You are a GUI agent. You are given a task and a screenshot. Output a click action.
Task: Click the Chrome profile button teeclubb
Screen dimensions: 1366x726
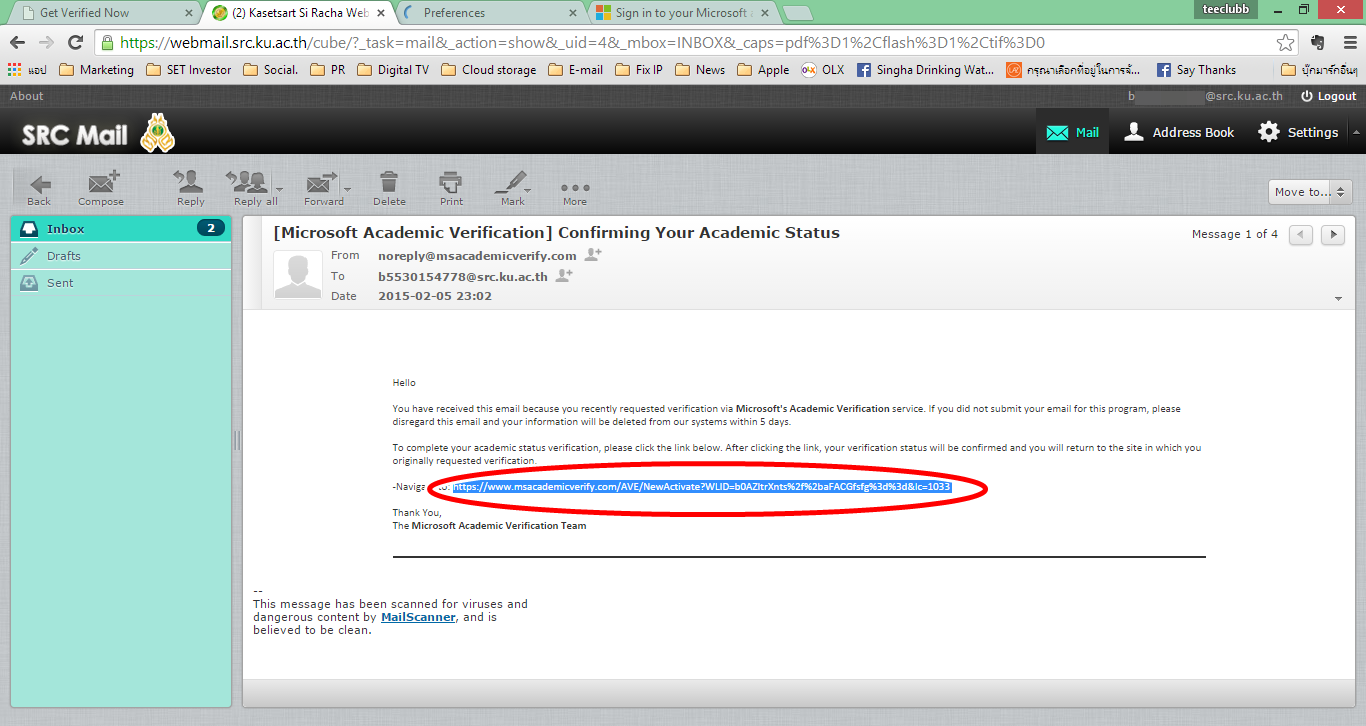1226,9
